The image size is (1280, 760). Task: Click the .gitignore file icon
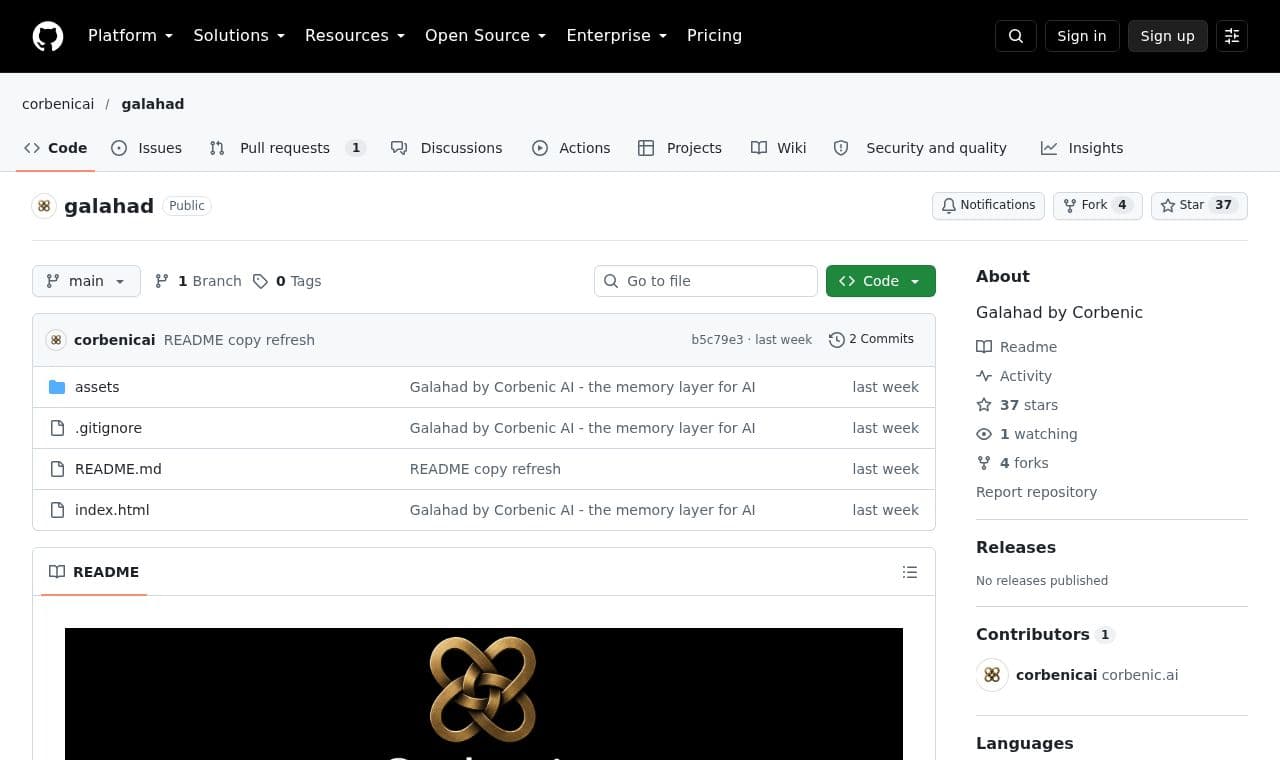tap(57, 428)
